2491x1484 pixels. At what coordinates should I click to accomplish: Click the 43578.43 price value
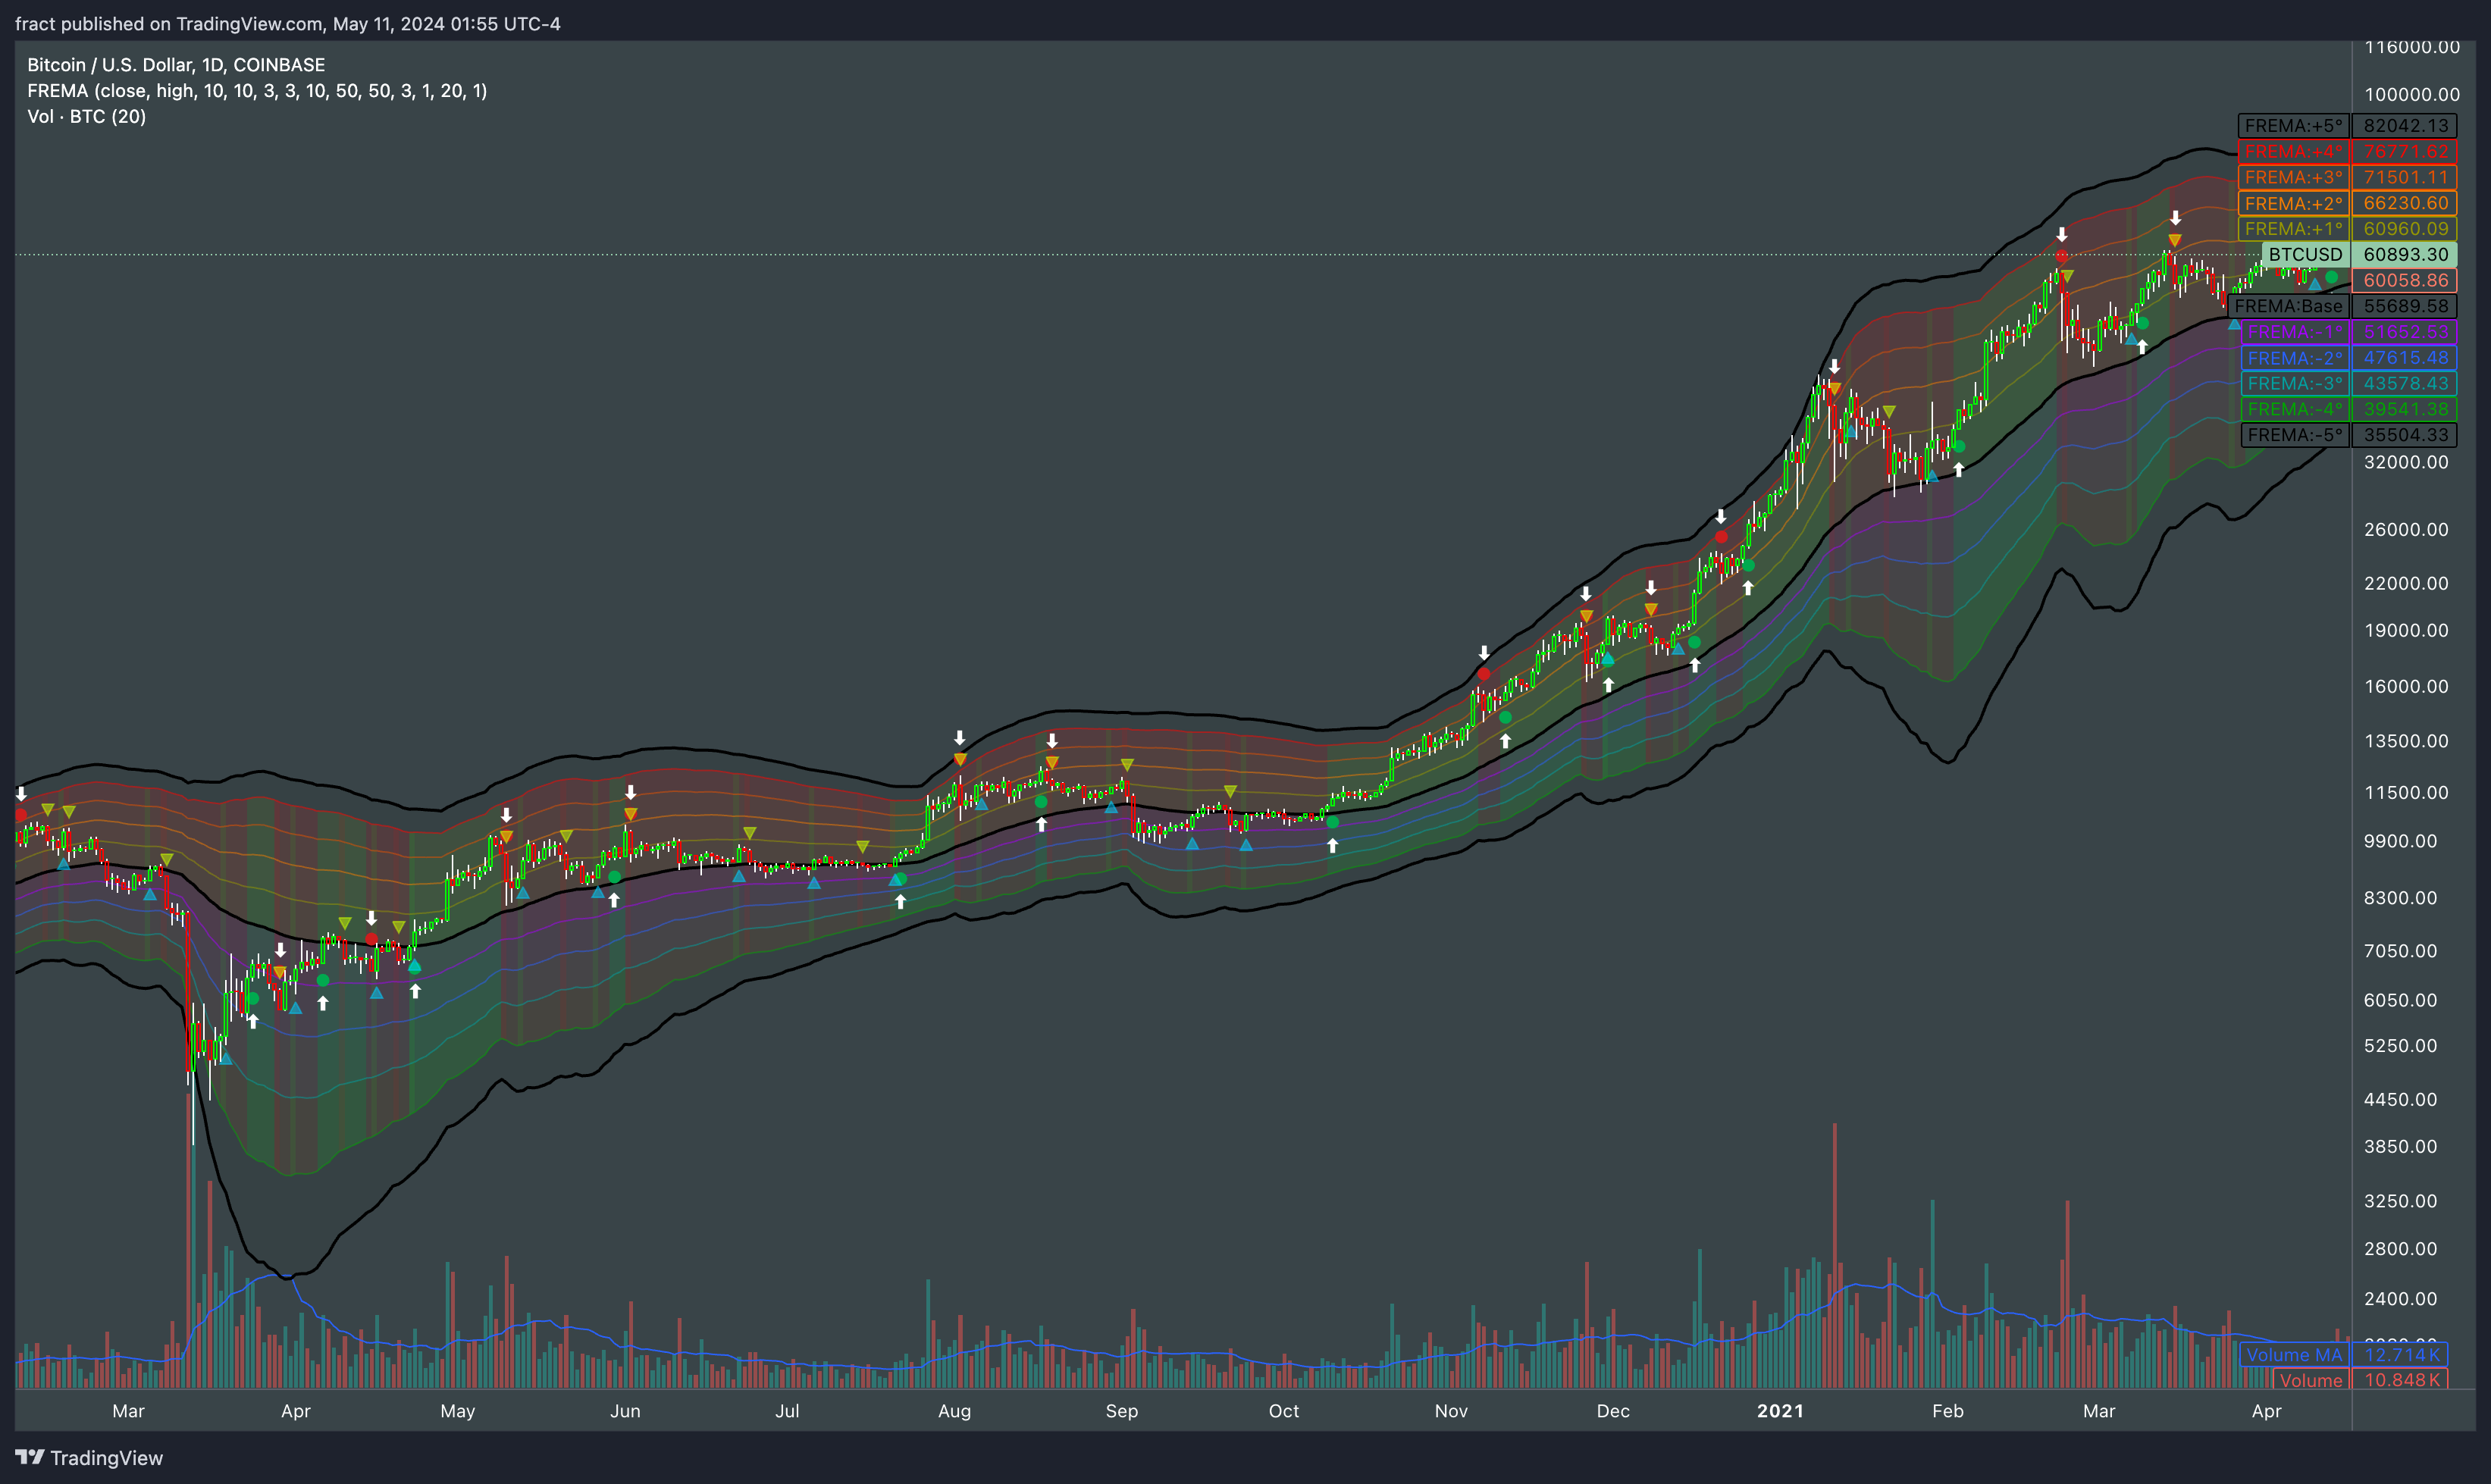[2404, 383]
